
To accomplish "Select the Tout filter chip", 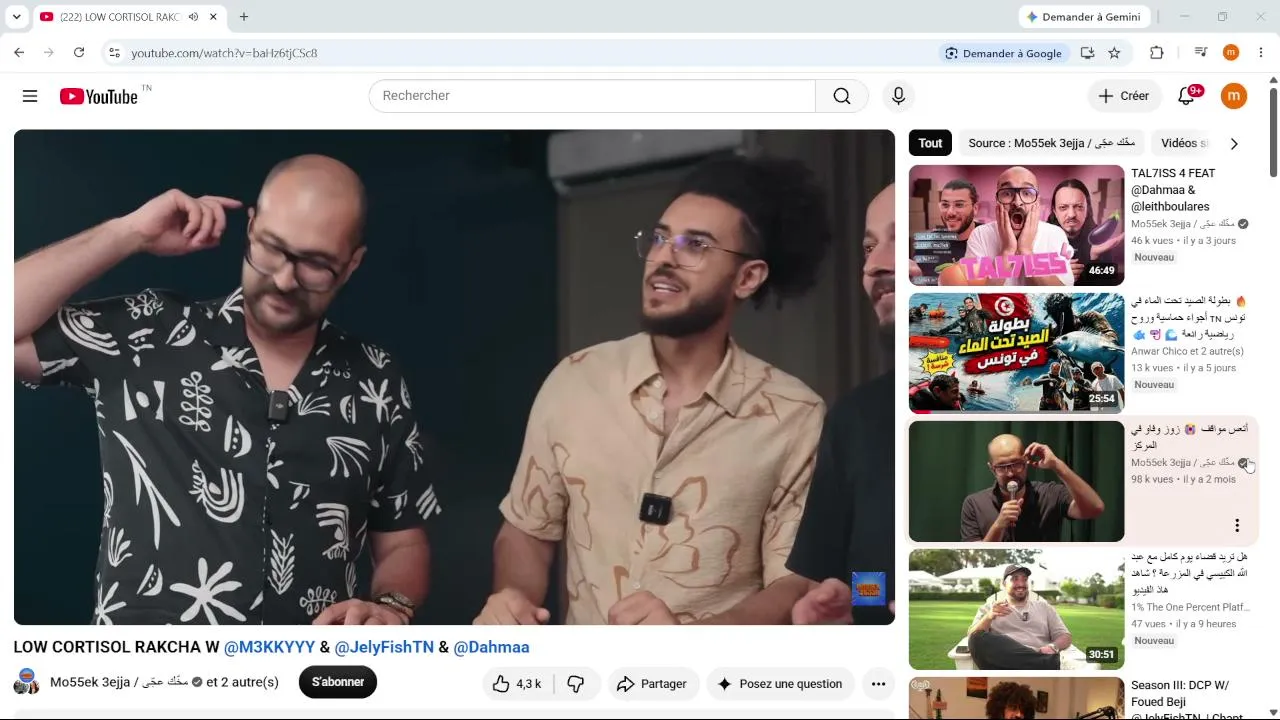I will click(x=930, y=143).
